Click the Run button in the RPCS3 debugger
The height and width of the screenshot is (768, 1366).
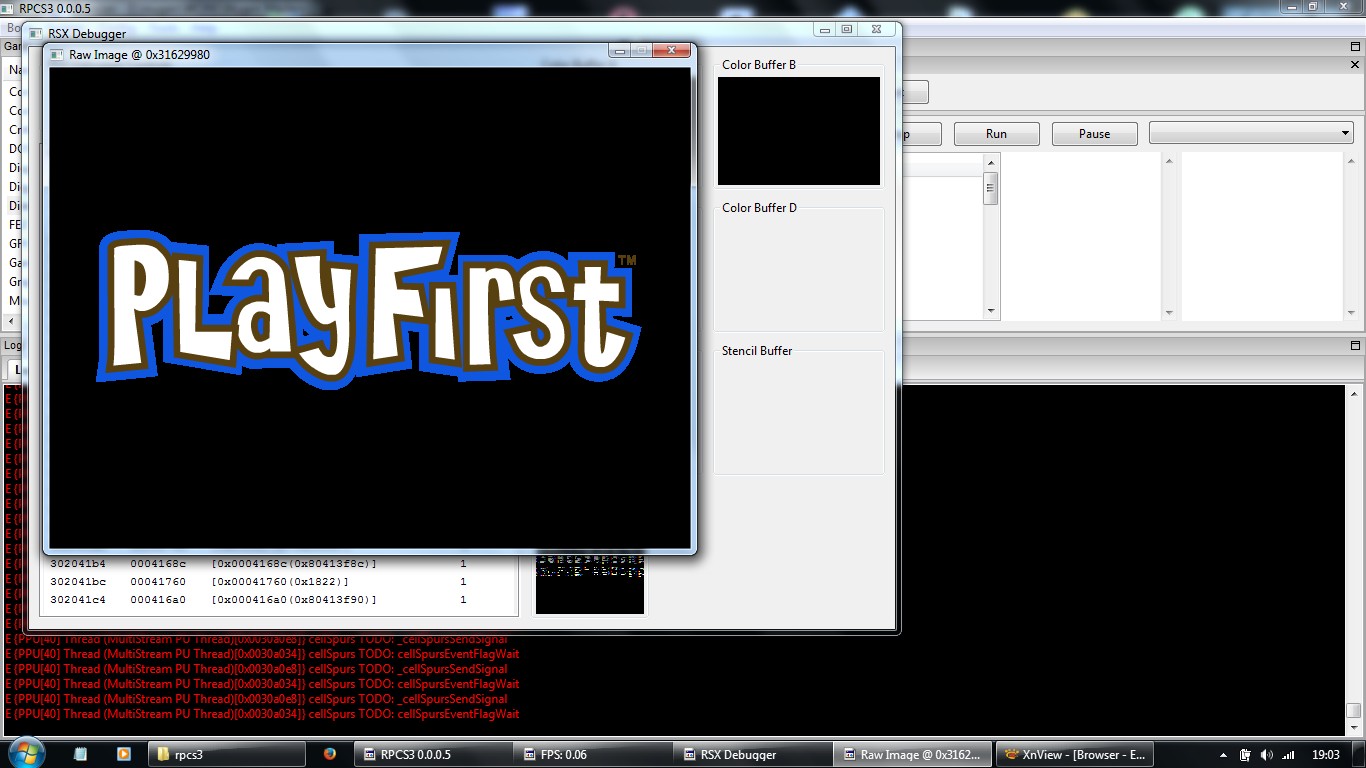996,134
